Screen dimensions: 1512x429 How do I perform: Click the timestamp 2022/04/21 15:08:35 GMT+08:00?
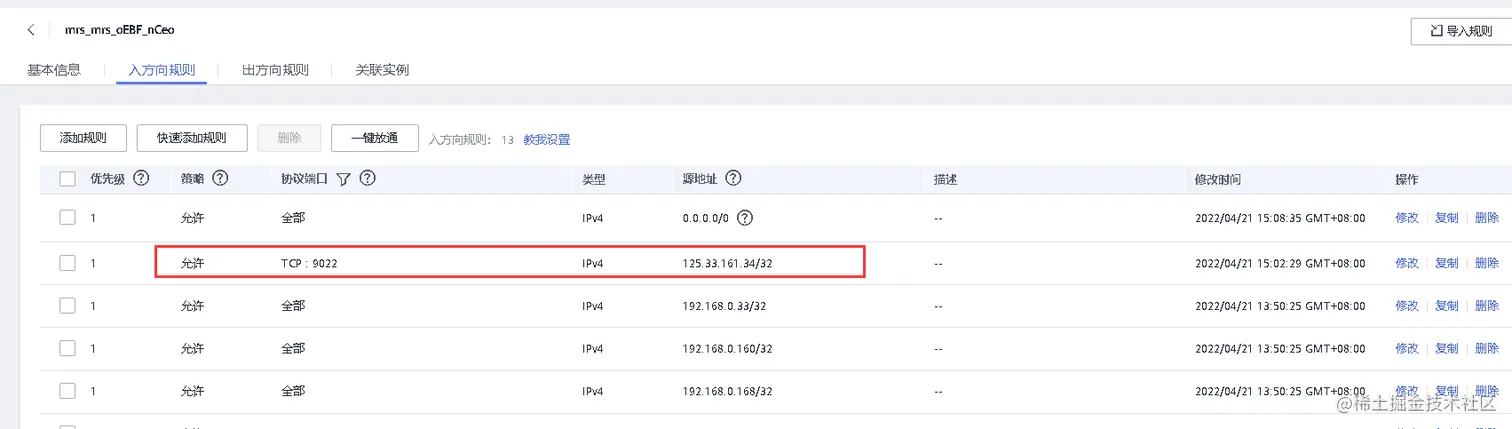pyautogui.click(x=1280, y=218)
